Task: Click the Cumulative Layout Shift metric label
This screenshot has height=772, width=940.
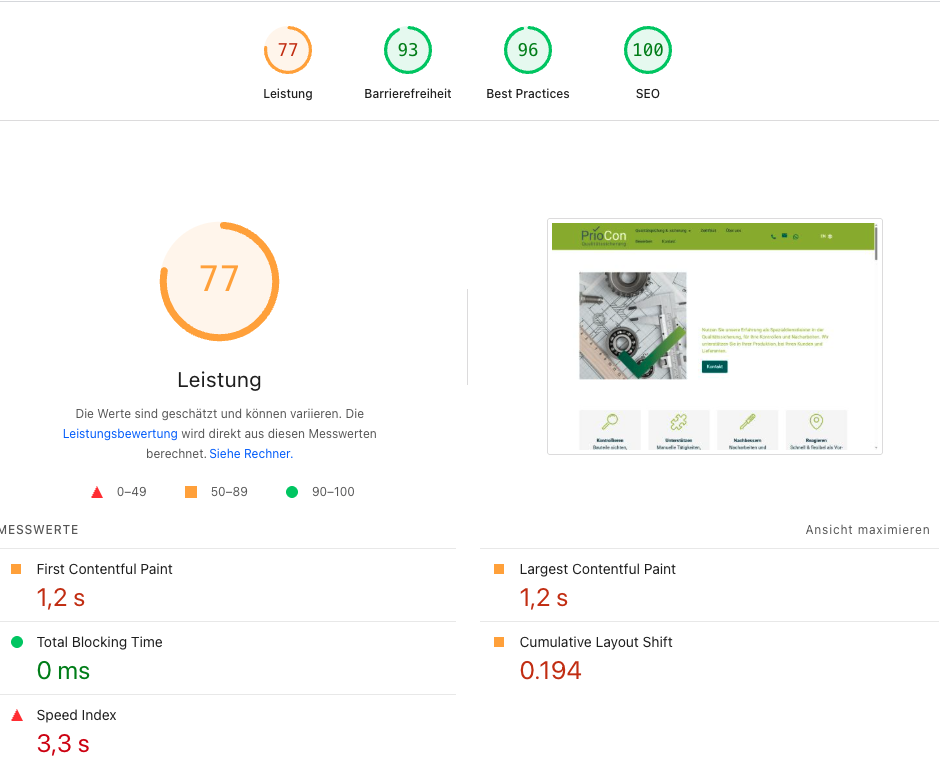Action: (596, 643)
